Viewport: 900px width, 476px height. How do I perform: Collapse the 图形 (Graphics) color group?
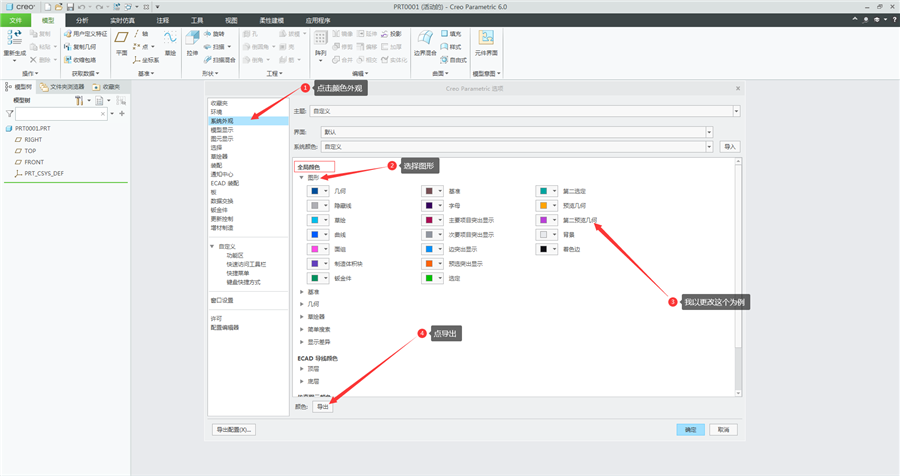tap(301, 177)
